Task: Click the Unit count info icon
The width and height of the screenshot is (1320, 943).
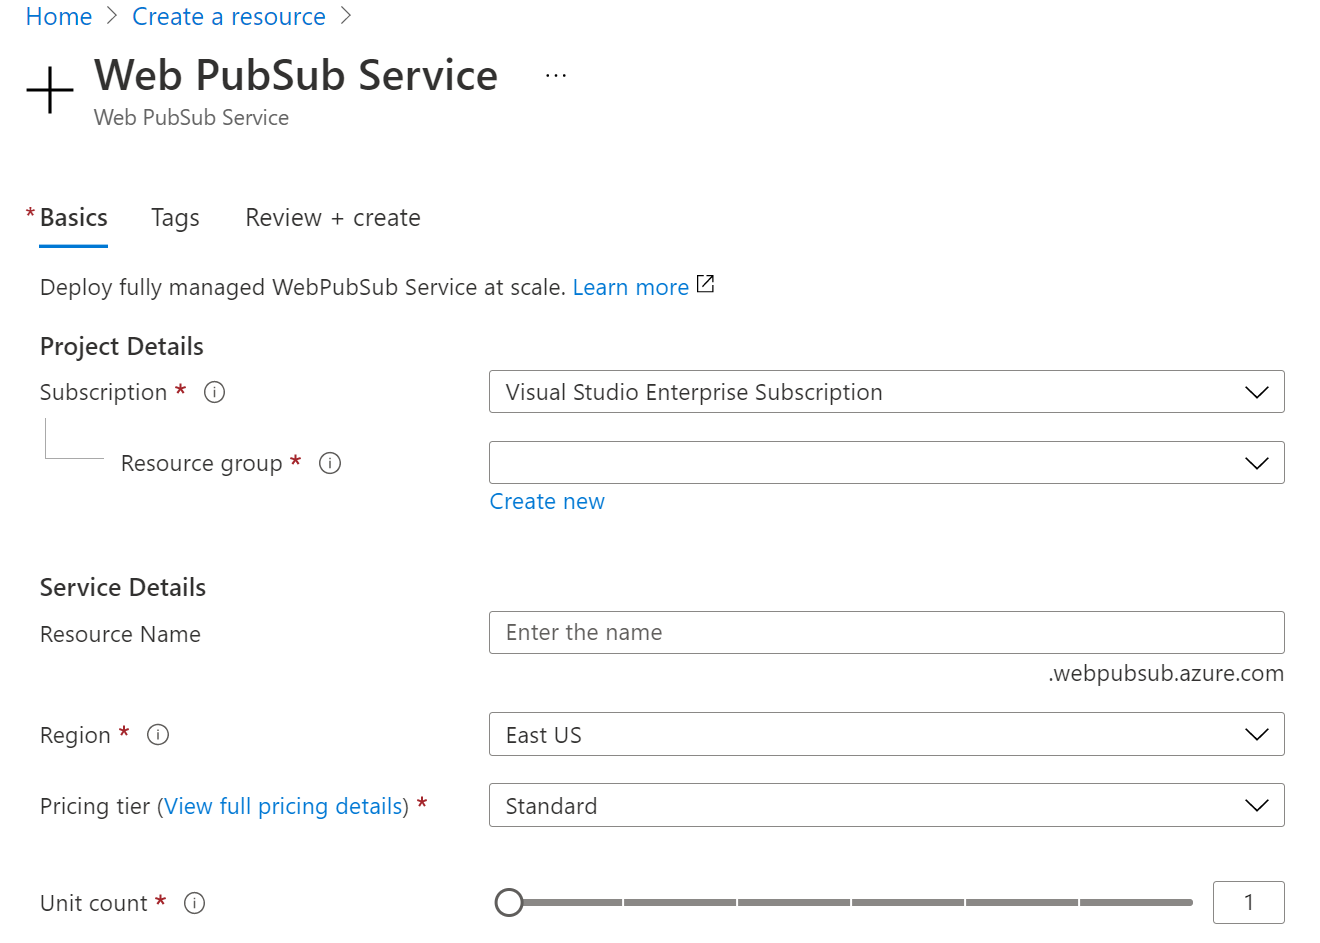Action: point(194,902)
